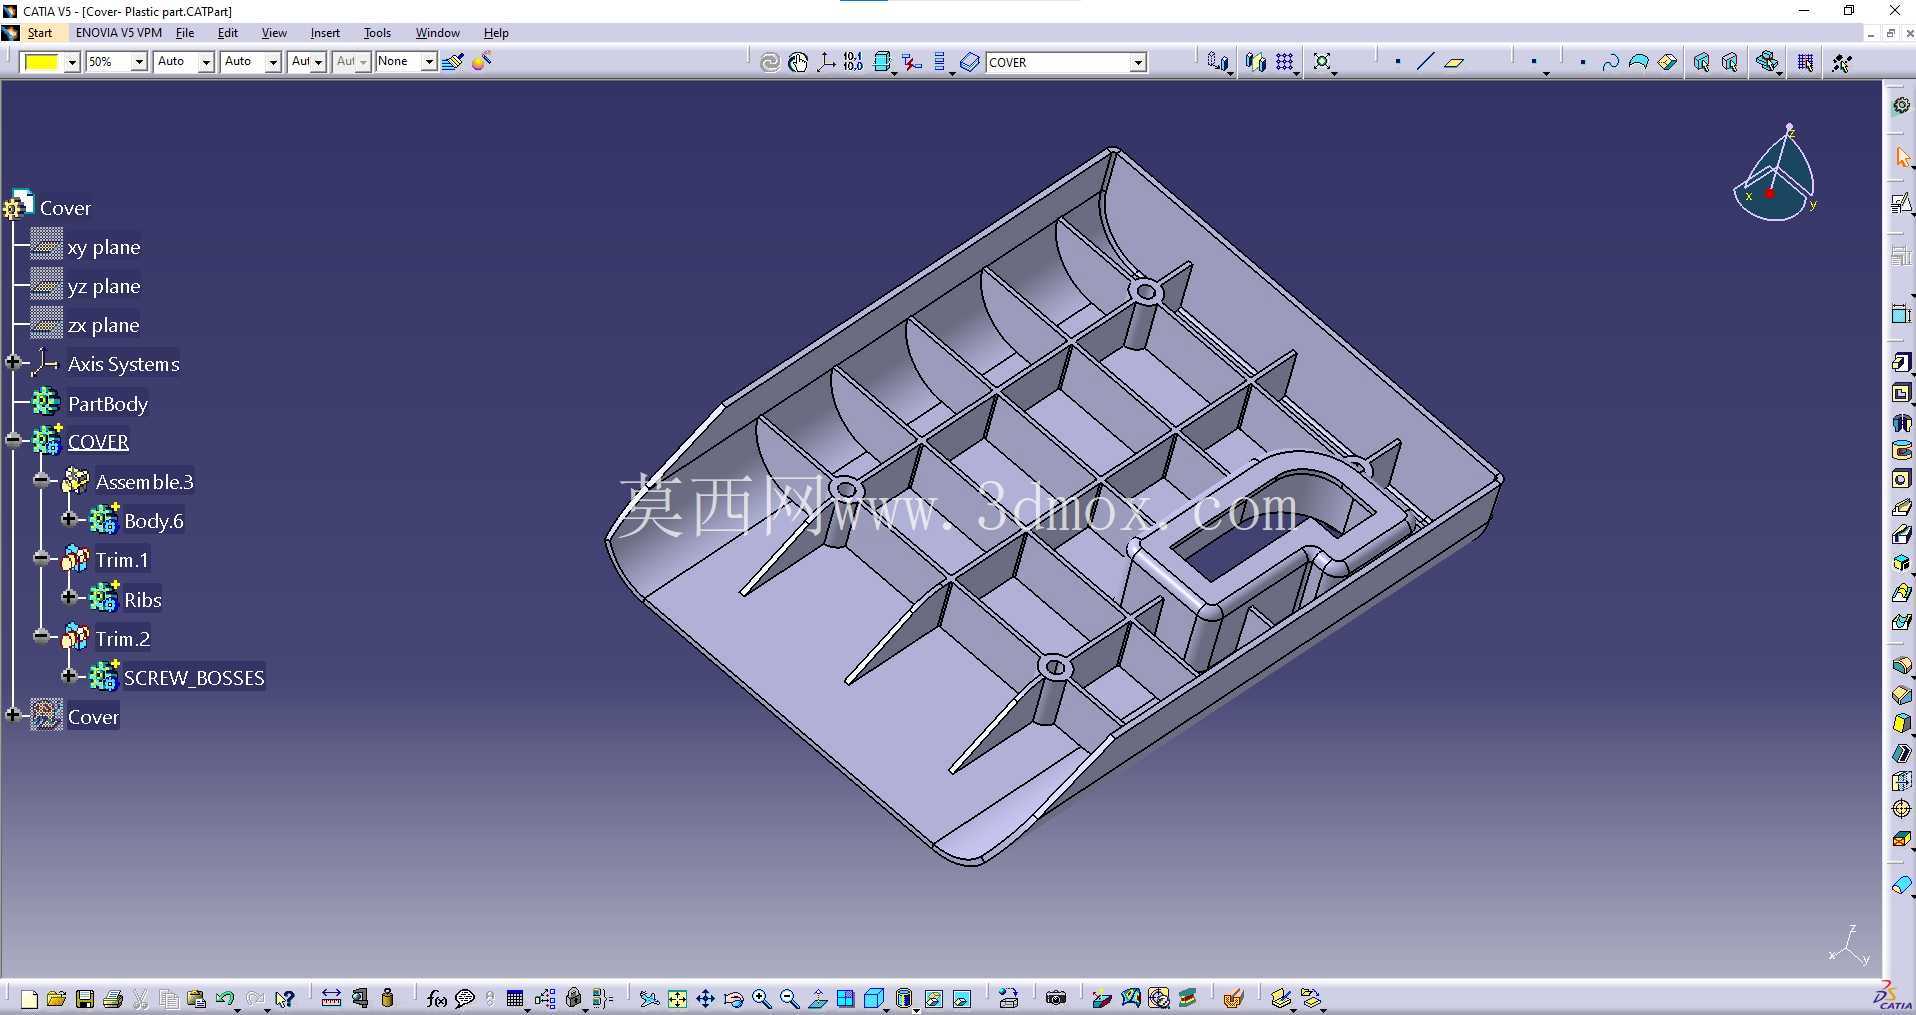Select the zx plane in tree
1916x1015 pixels.
tap(103, 325)
